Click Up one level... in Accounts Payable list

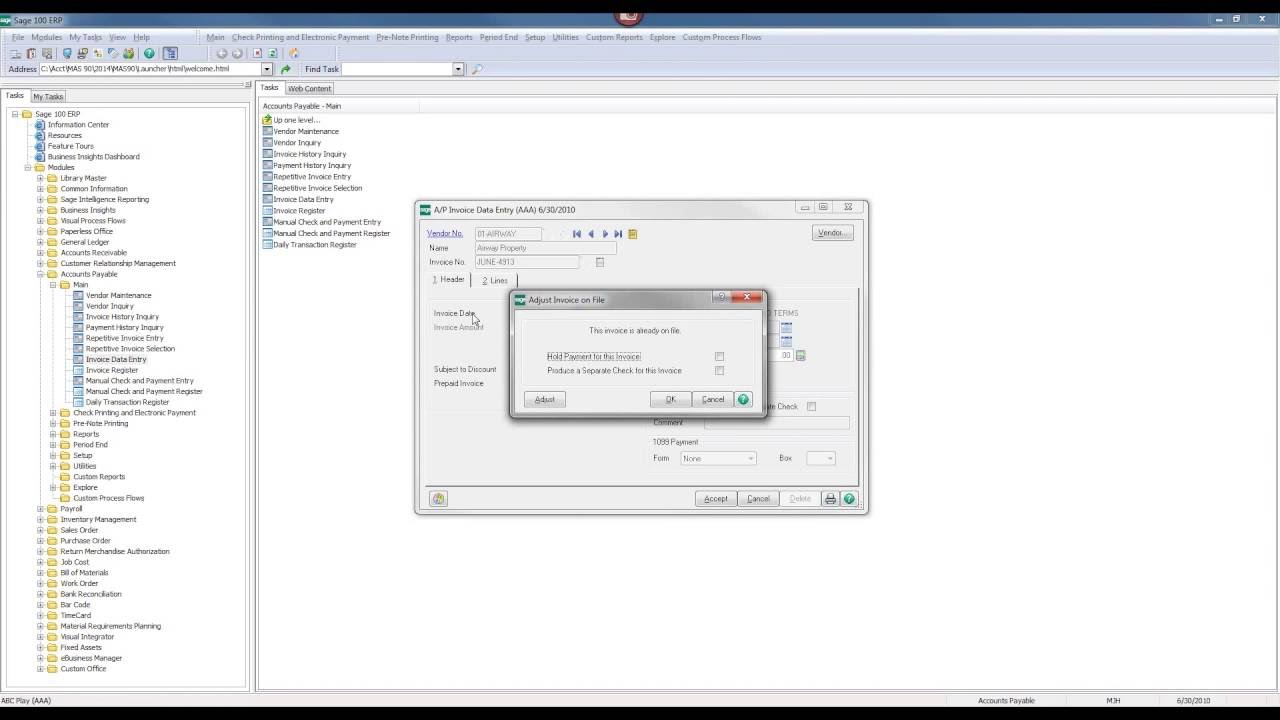(x=297, y=120)
